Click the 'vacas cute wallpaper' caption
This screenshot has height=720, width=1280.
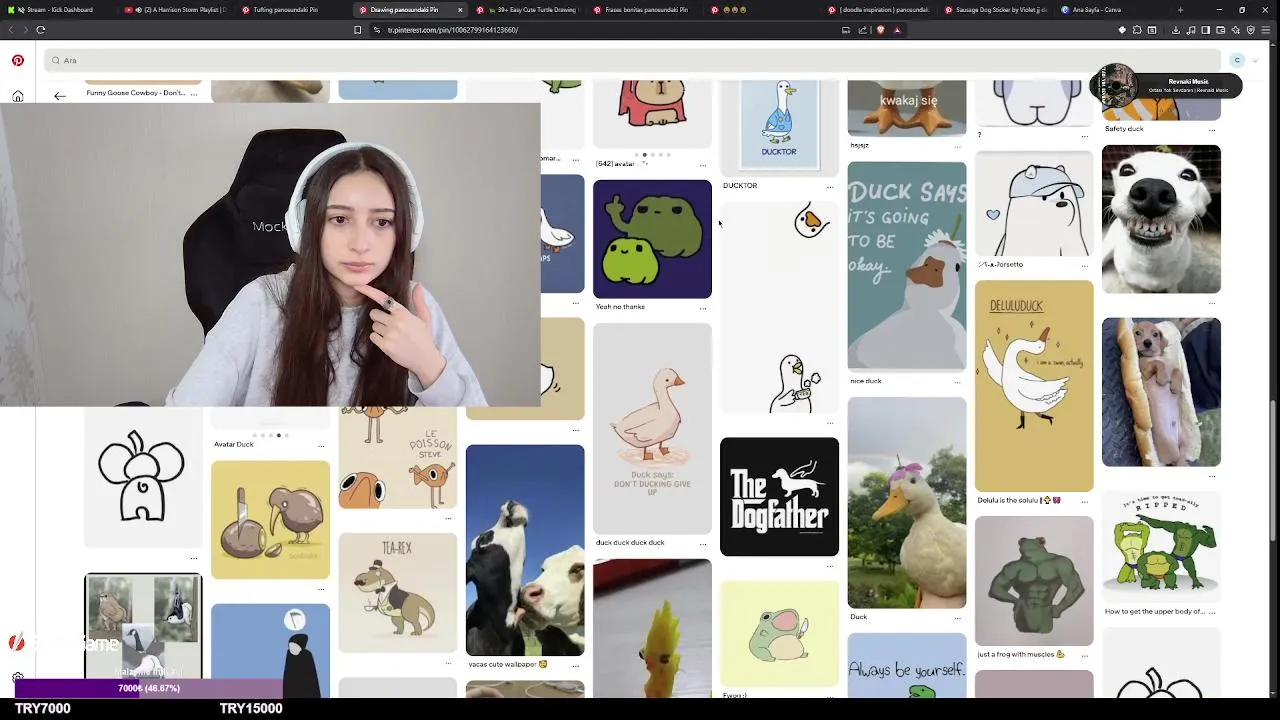[508, 664]
